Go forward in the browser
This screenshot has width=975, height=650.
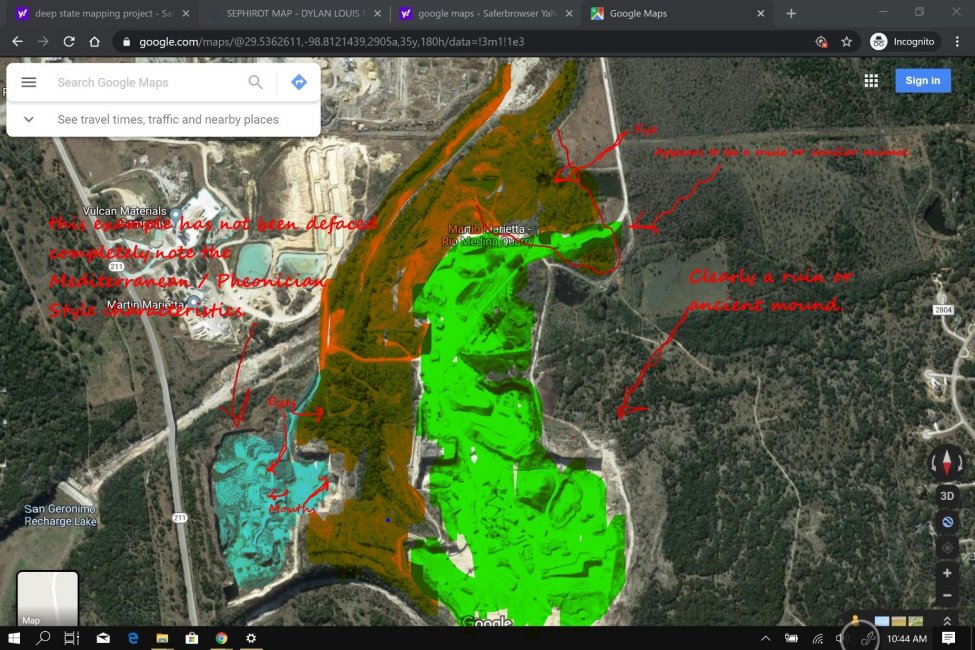pos(43,42)
